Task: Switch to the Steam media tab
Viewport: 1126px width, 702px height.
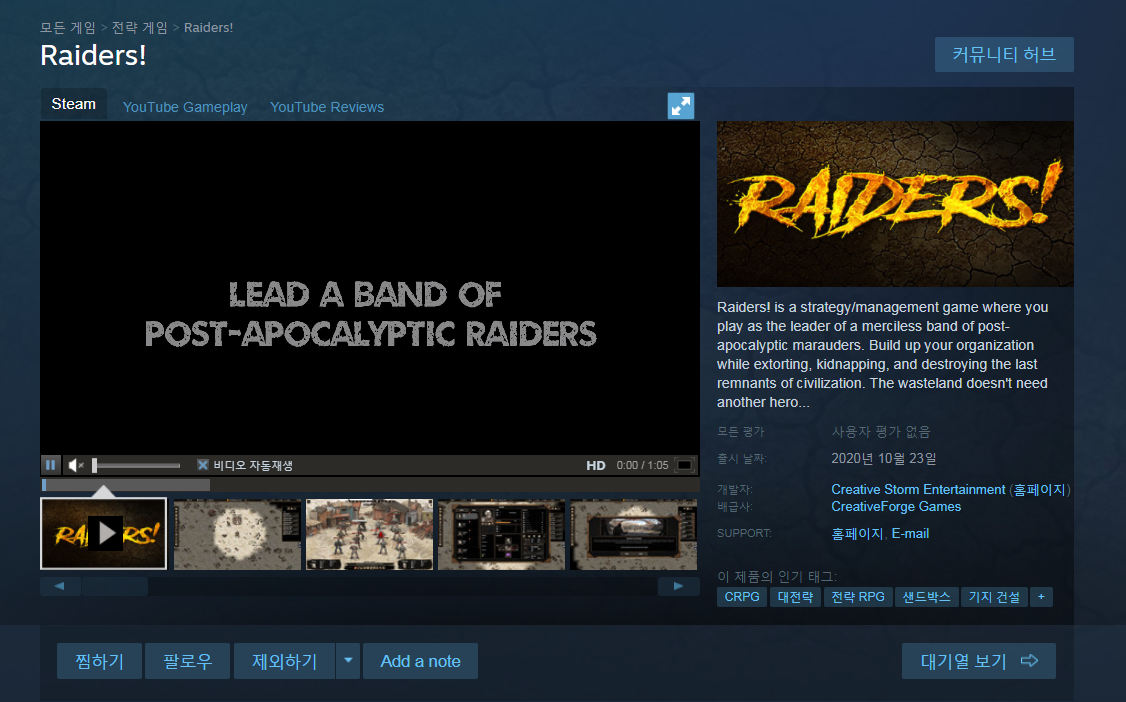Action: [73, 104]
